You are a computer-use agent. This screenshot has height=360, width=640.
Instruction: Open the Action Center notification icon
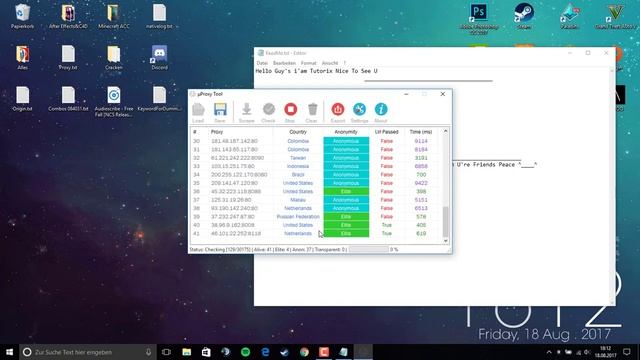(x=627, y=352)
